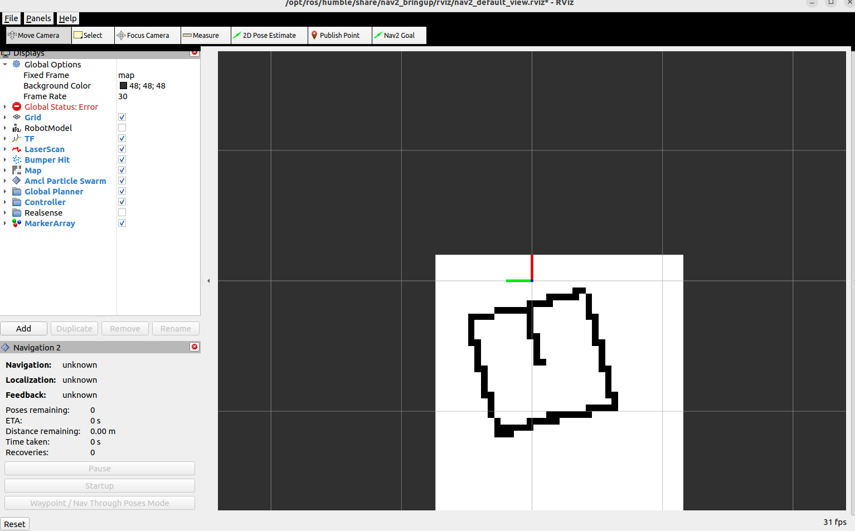The image size is (855, 532).
Task: Toggle the Grid display checkbox
Action: (x=122, y=117)
